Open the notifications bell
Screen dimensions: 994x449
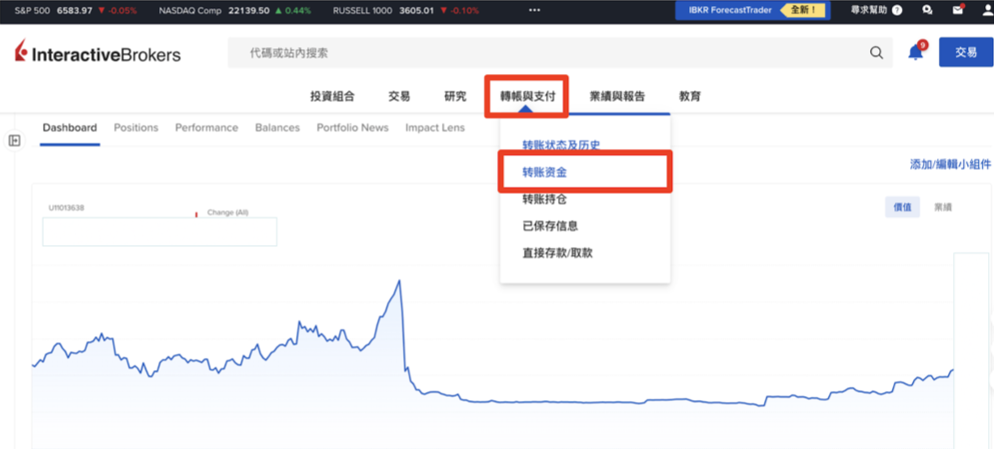click(915, 53)
